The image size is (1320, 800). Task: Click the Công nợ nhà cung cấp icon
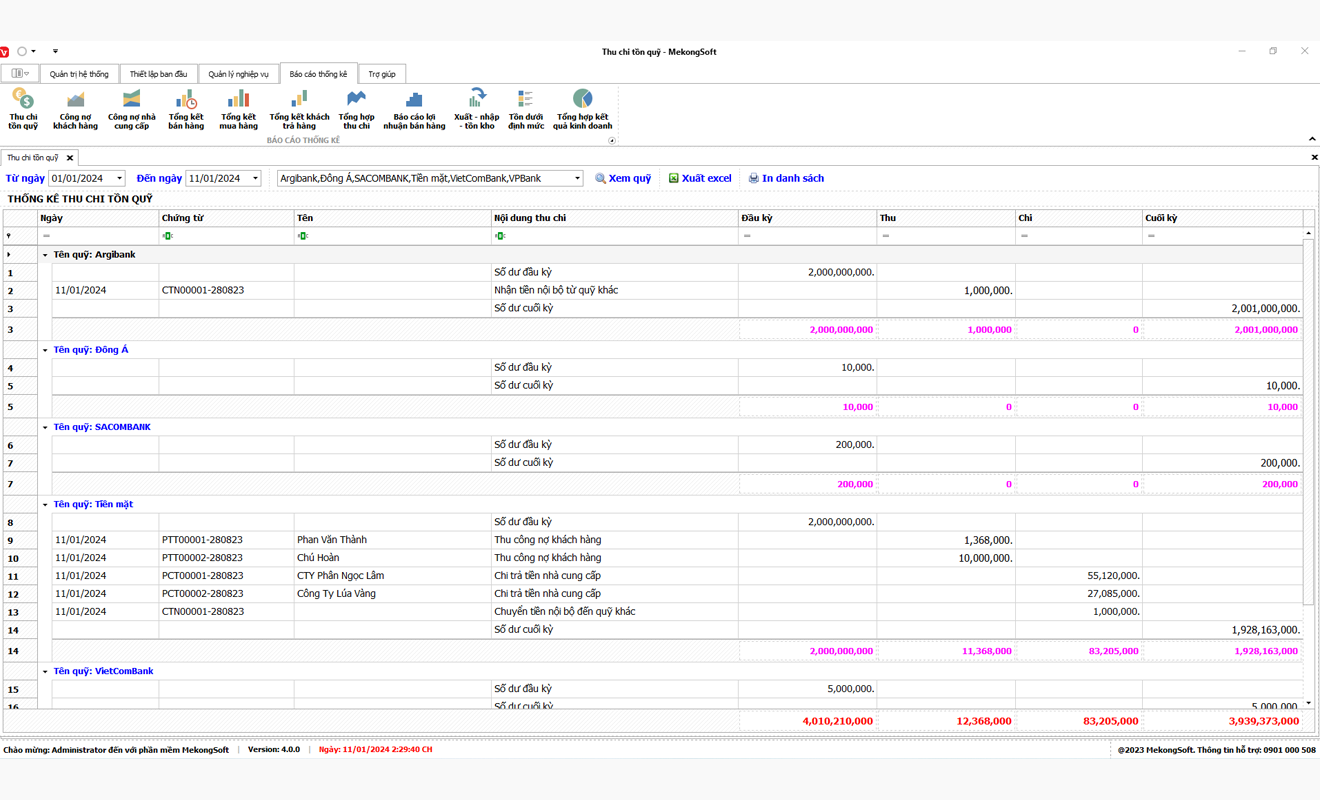click(x=131, y=108)
